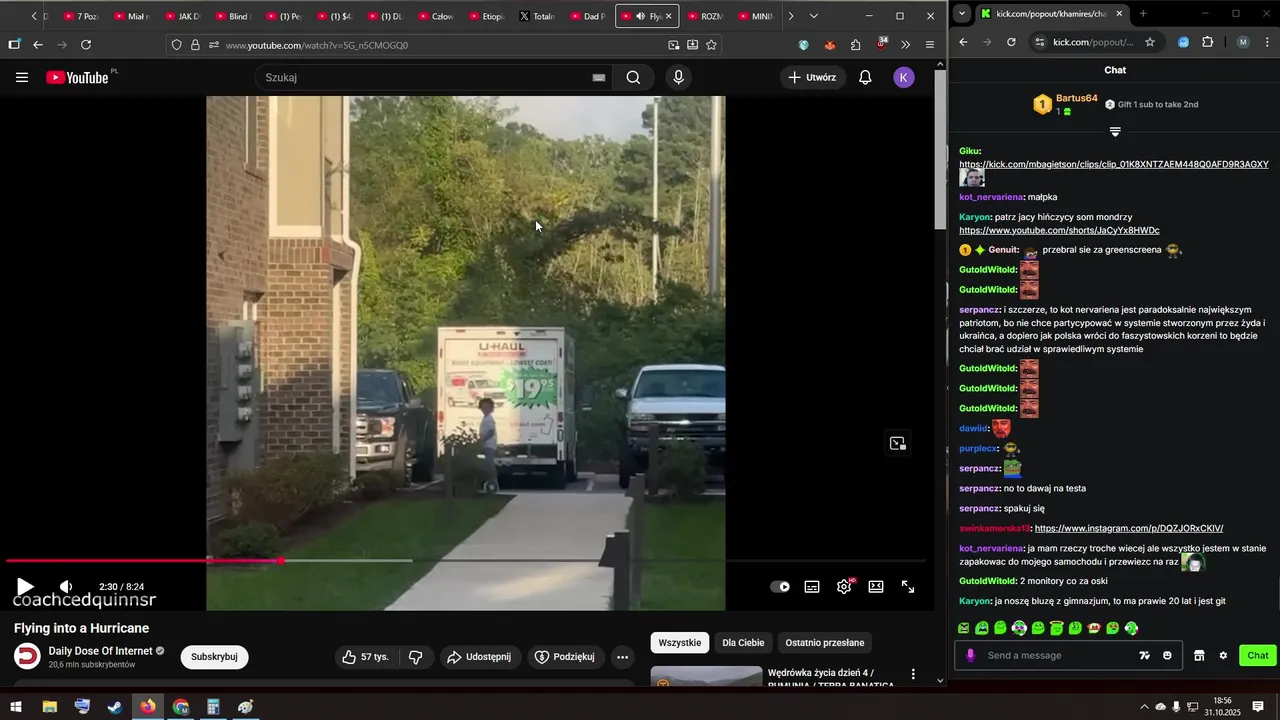This screenshot has width=1280, height=720.
Task: Open swinkamorska's instagram.com link
Action: tap(1129, 528)
